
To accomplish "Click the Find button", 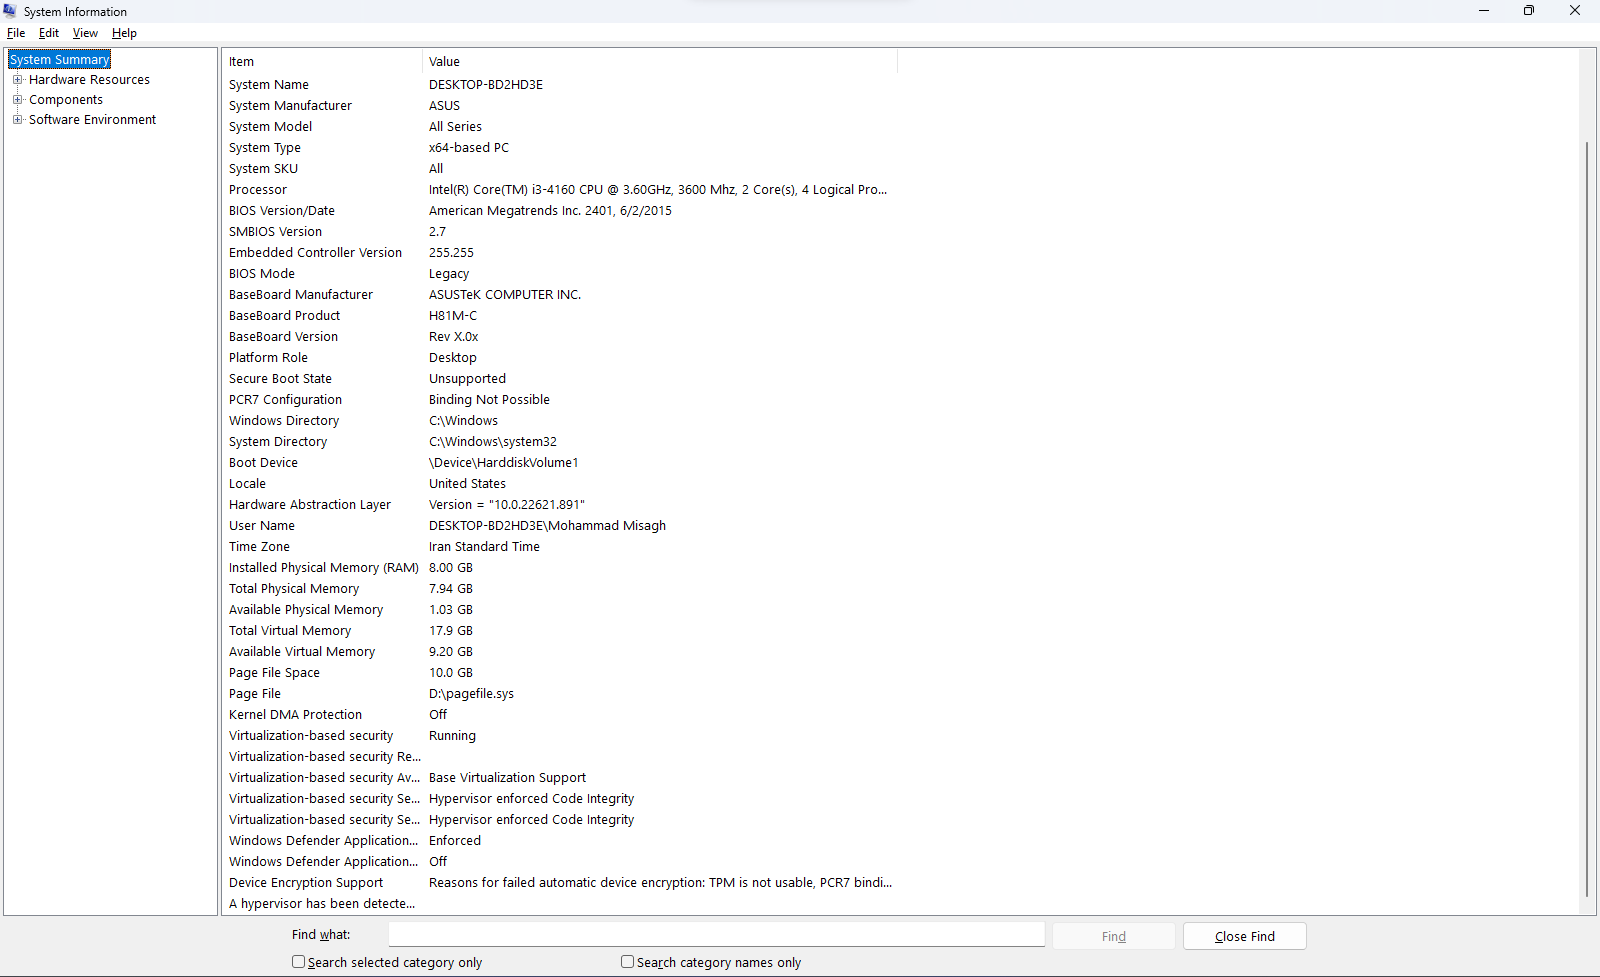I will tap(1114, 936).
